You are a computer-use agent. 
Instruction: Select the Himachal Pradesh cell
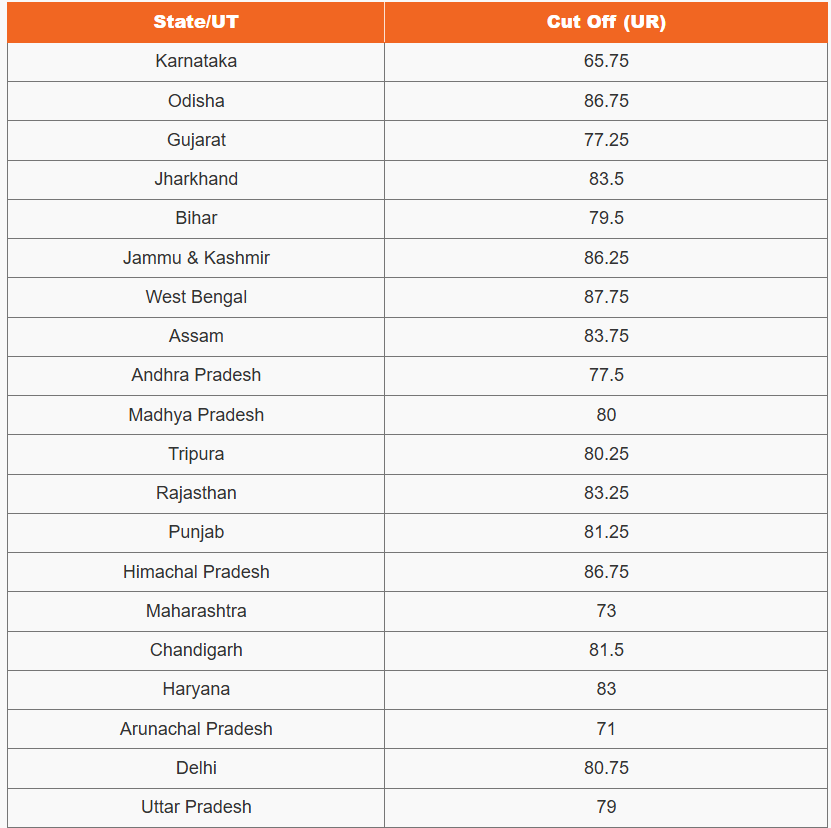tap(196, 572)
